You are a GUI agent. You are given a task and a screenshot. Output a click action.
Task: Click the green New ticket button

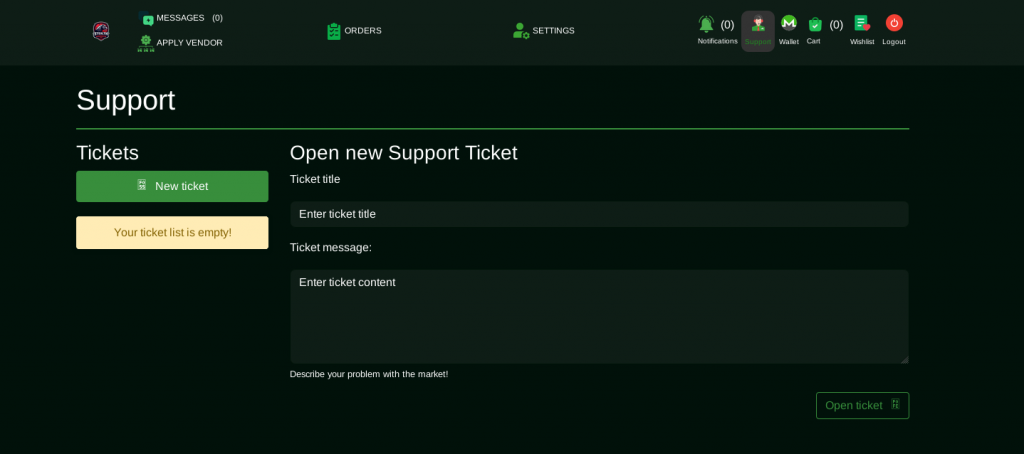172,186
